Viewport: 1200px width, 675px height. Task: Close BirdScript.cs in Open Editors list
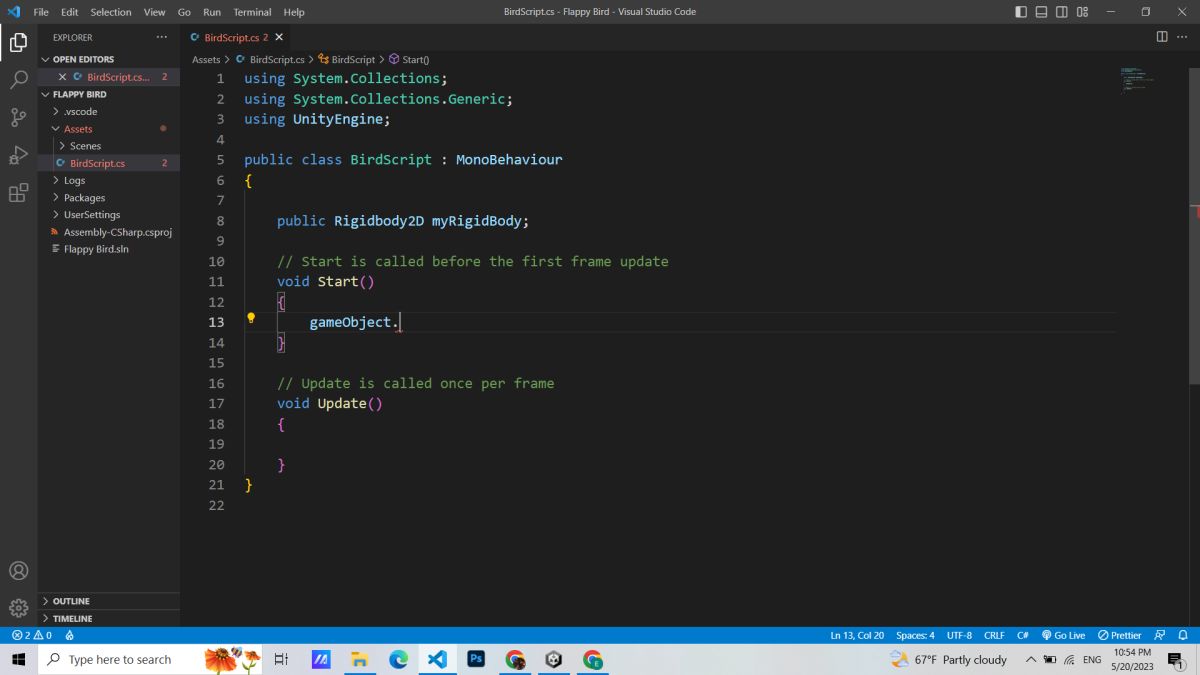63,77
